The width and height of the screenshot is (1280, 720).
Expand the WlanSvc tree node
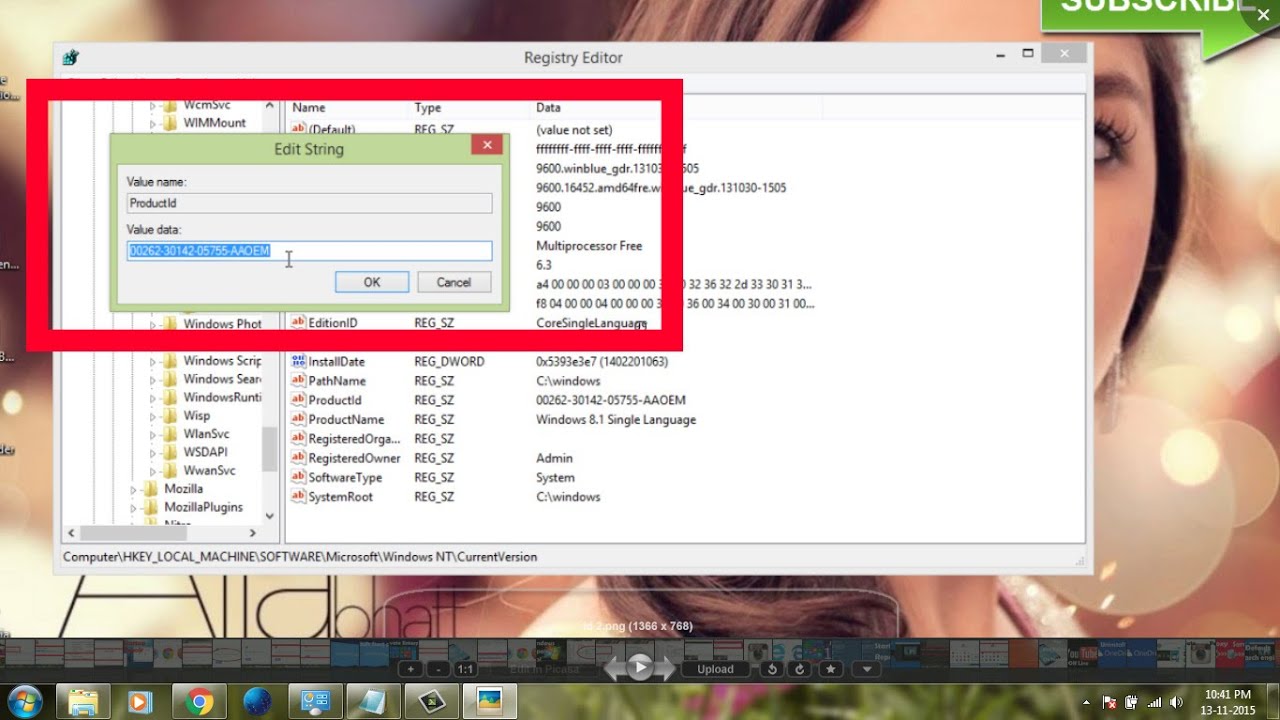click(153, 434)
